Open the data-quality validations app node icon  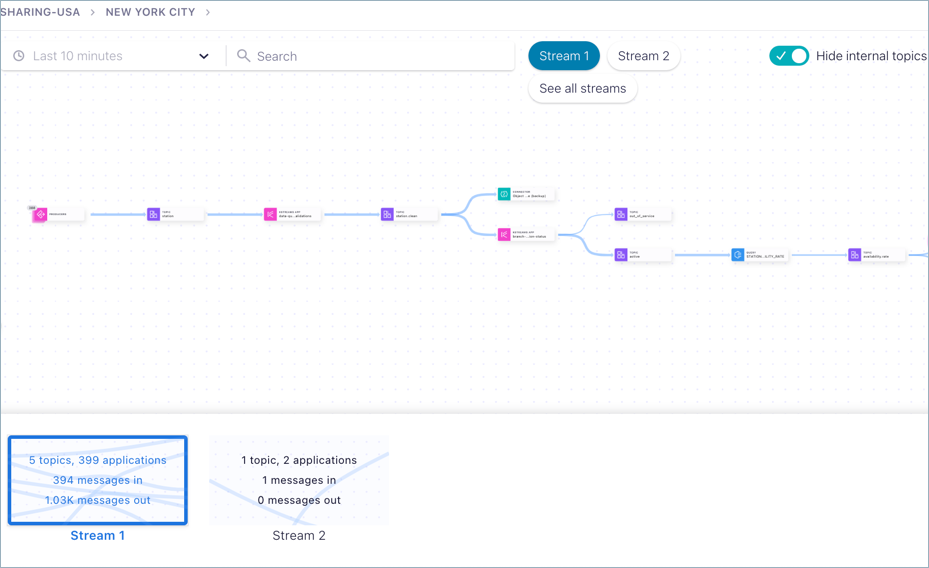point(270,214)
